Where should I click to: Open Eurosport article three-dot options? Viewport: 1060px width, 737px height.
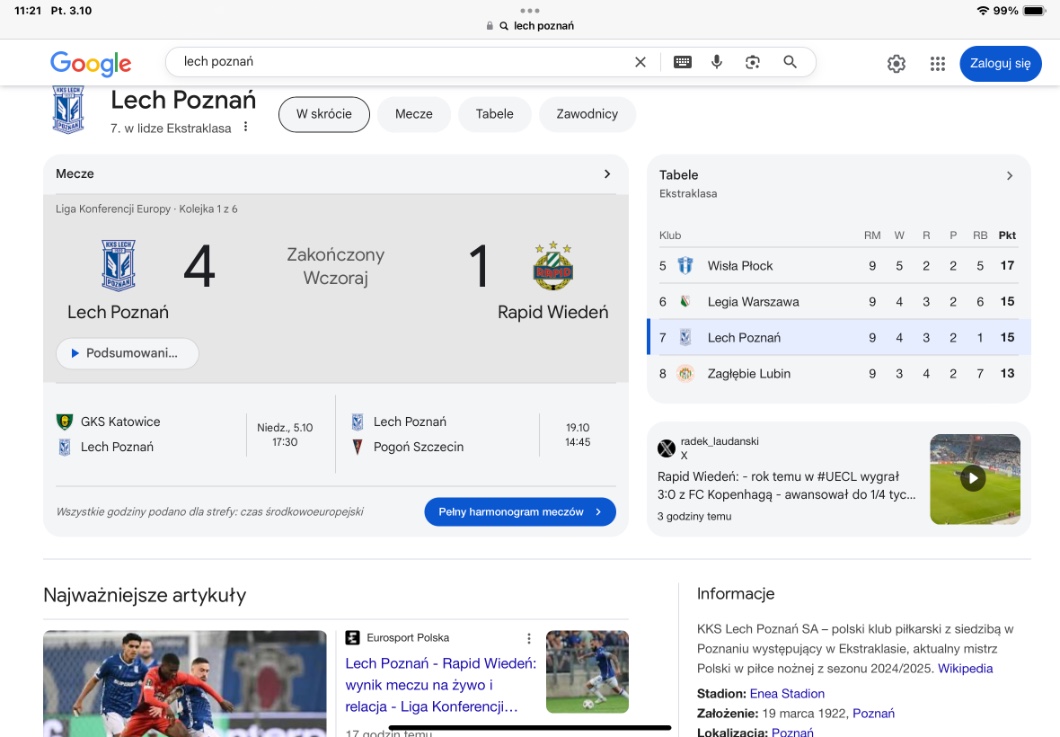tap(529, 638)
